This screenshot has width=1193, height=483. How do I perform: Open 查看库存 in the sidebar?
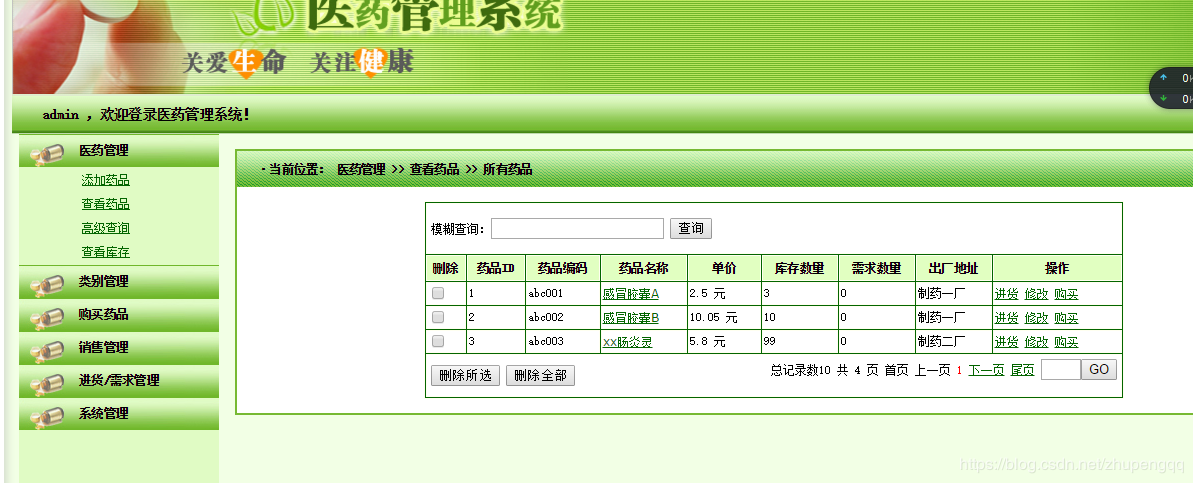click(x=105, y=252)
